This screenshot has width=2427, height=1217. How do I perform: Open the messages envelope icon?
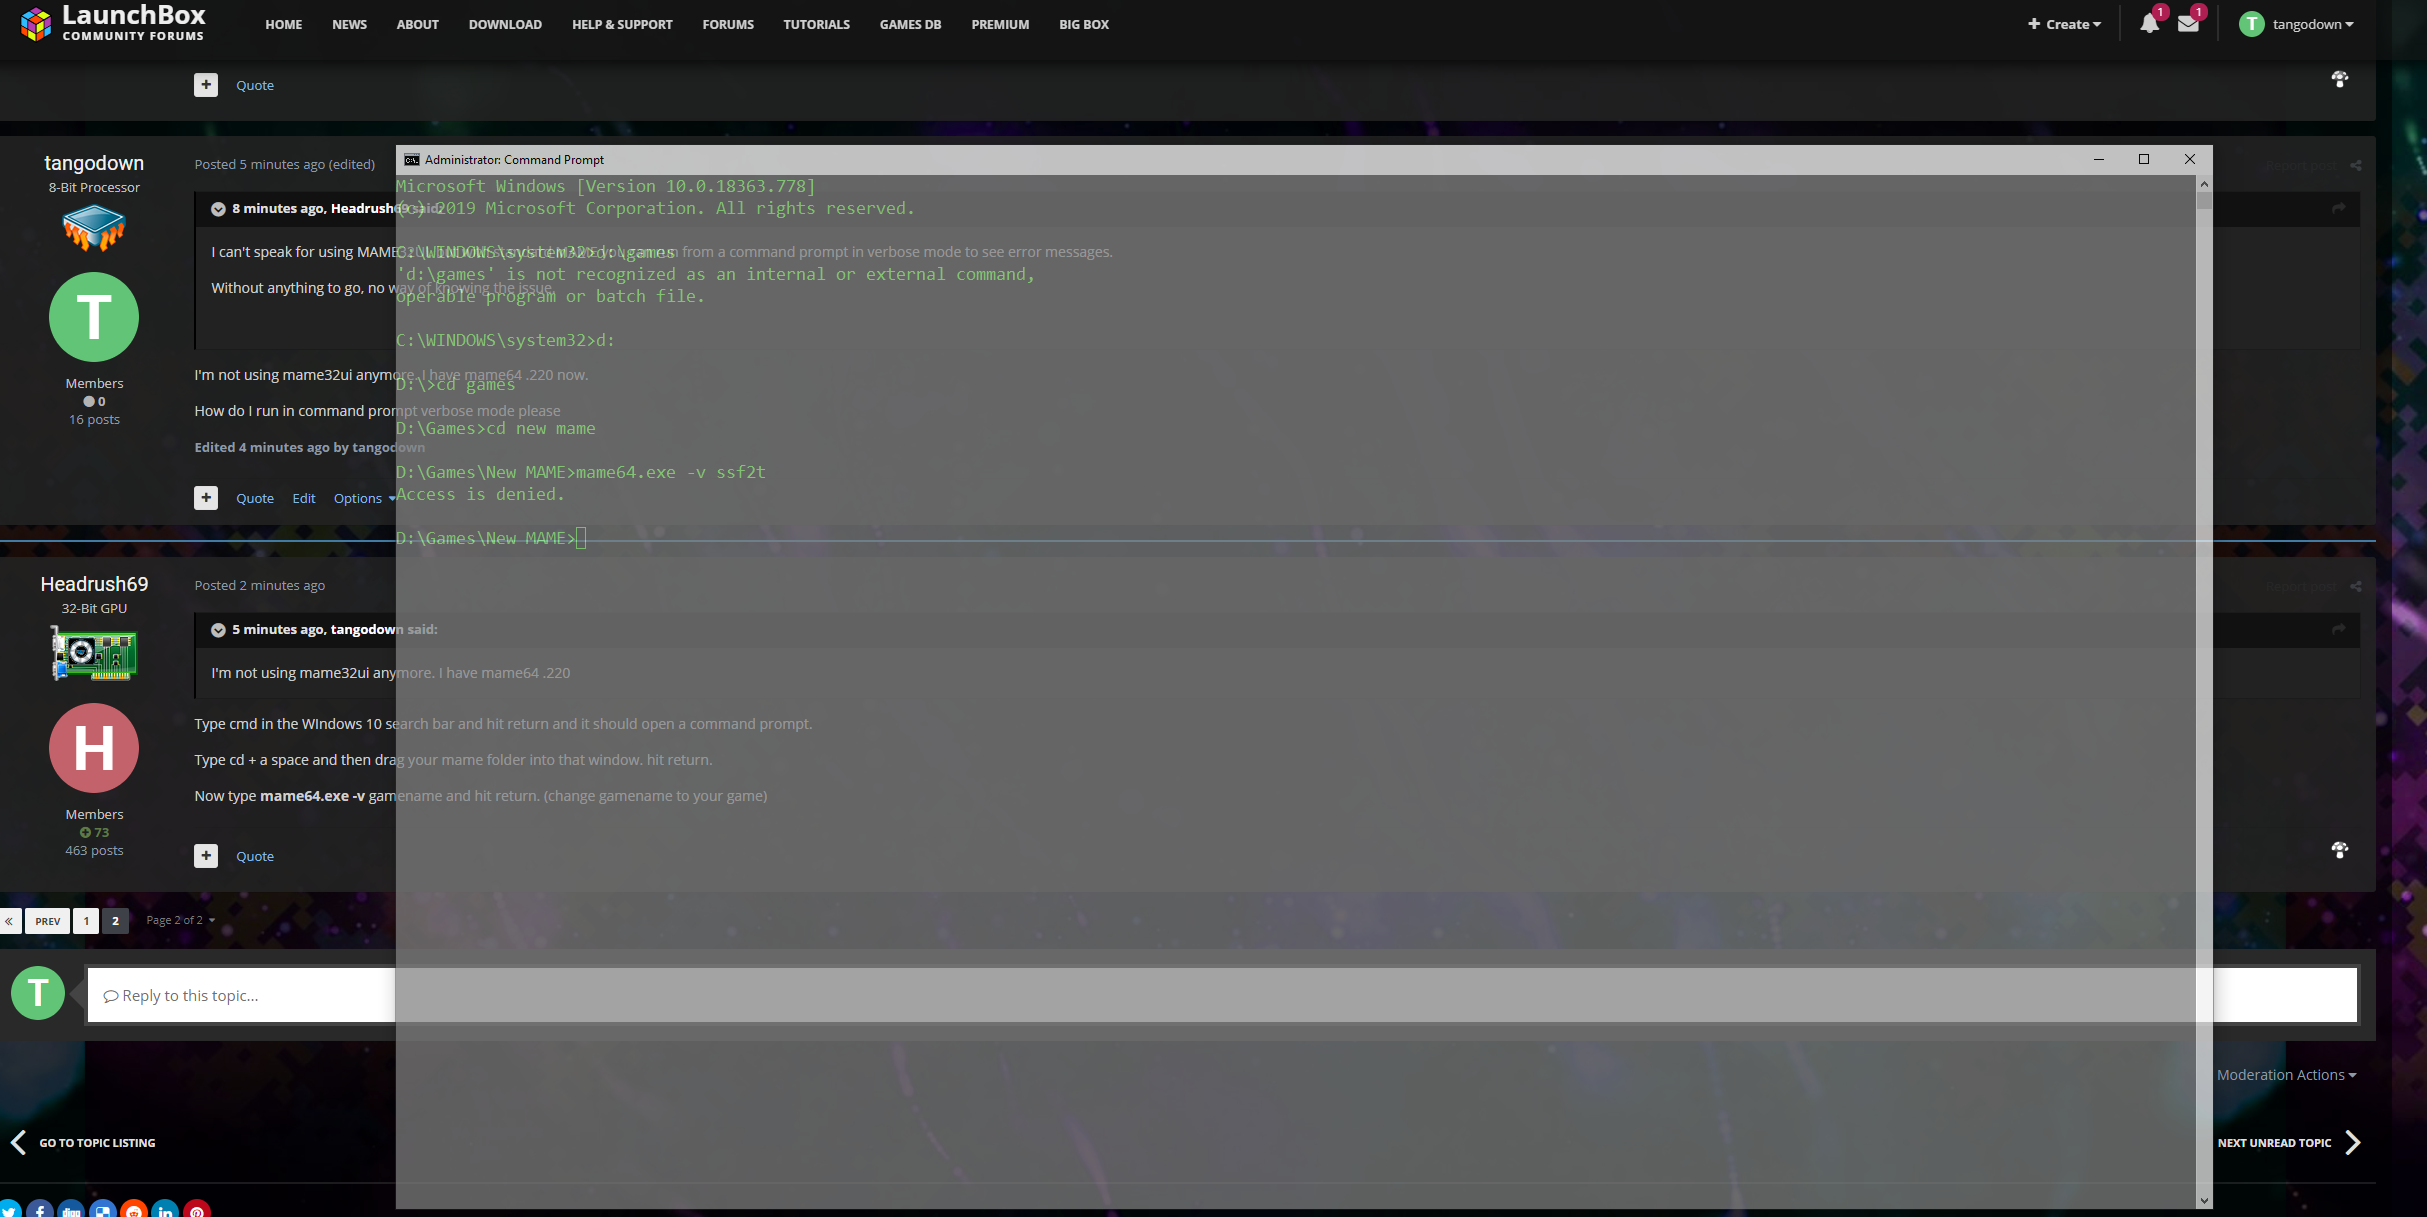(x=2188, y=24)
